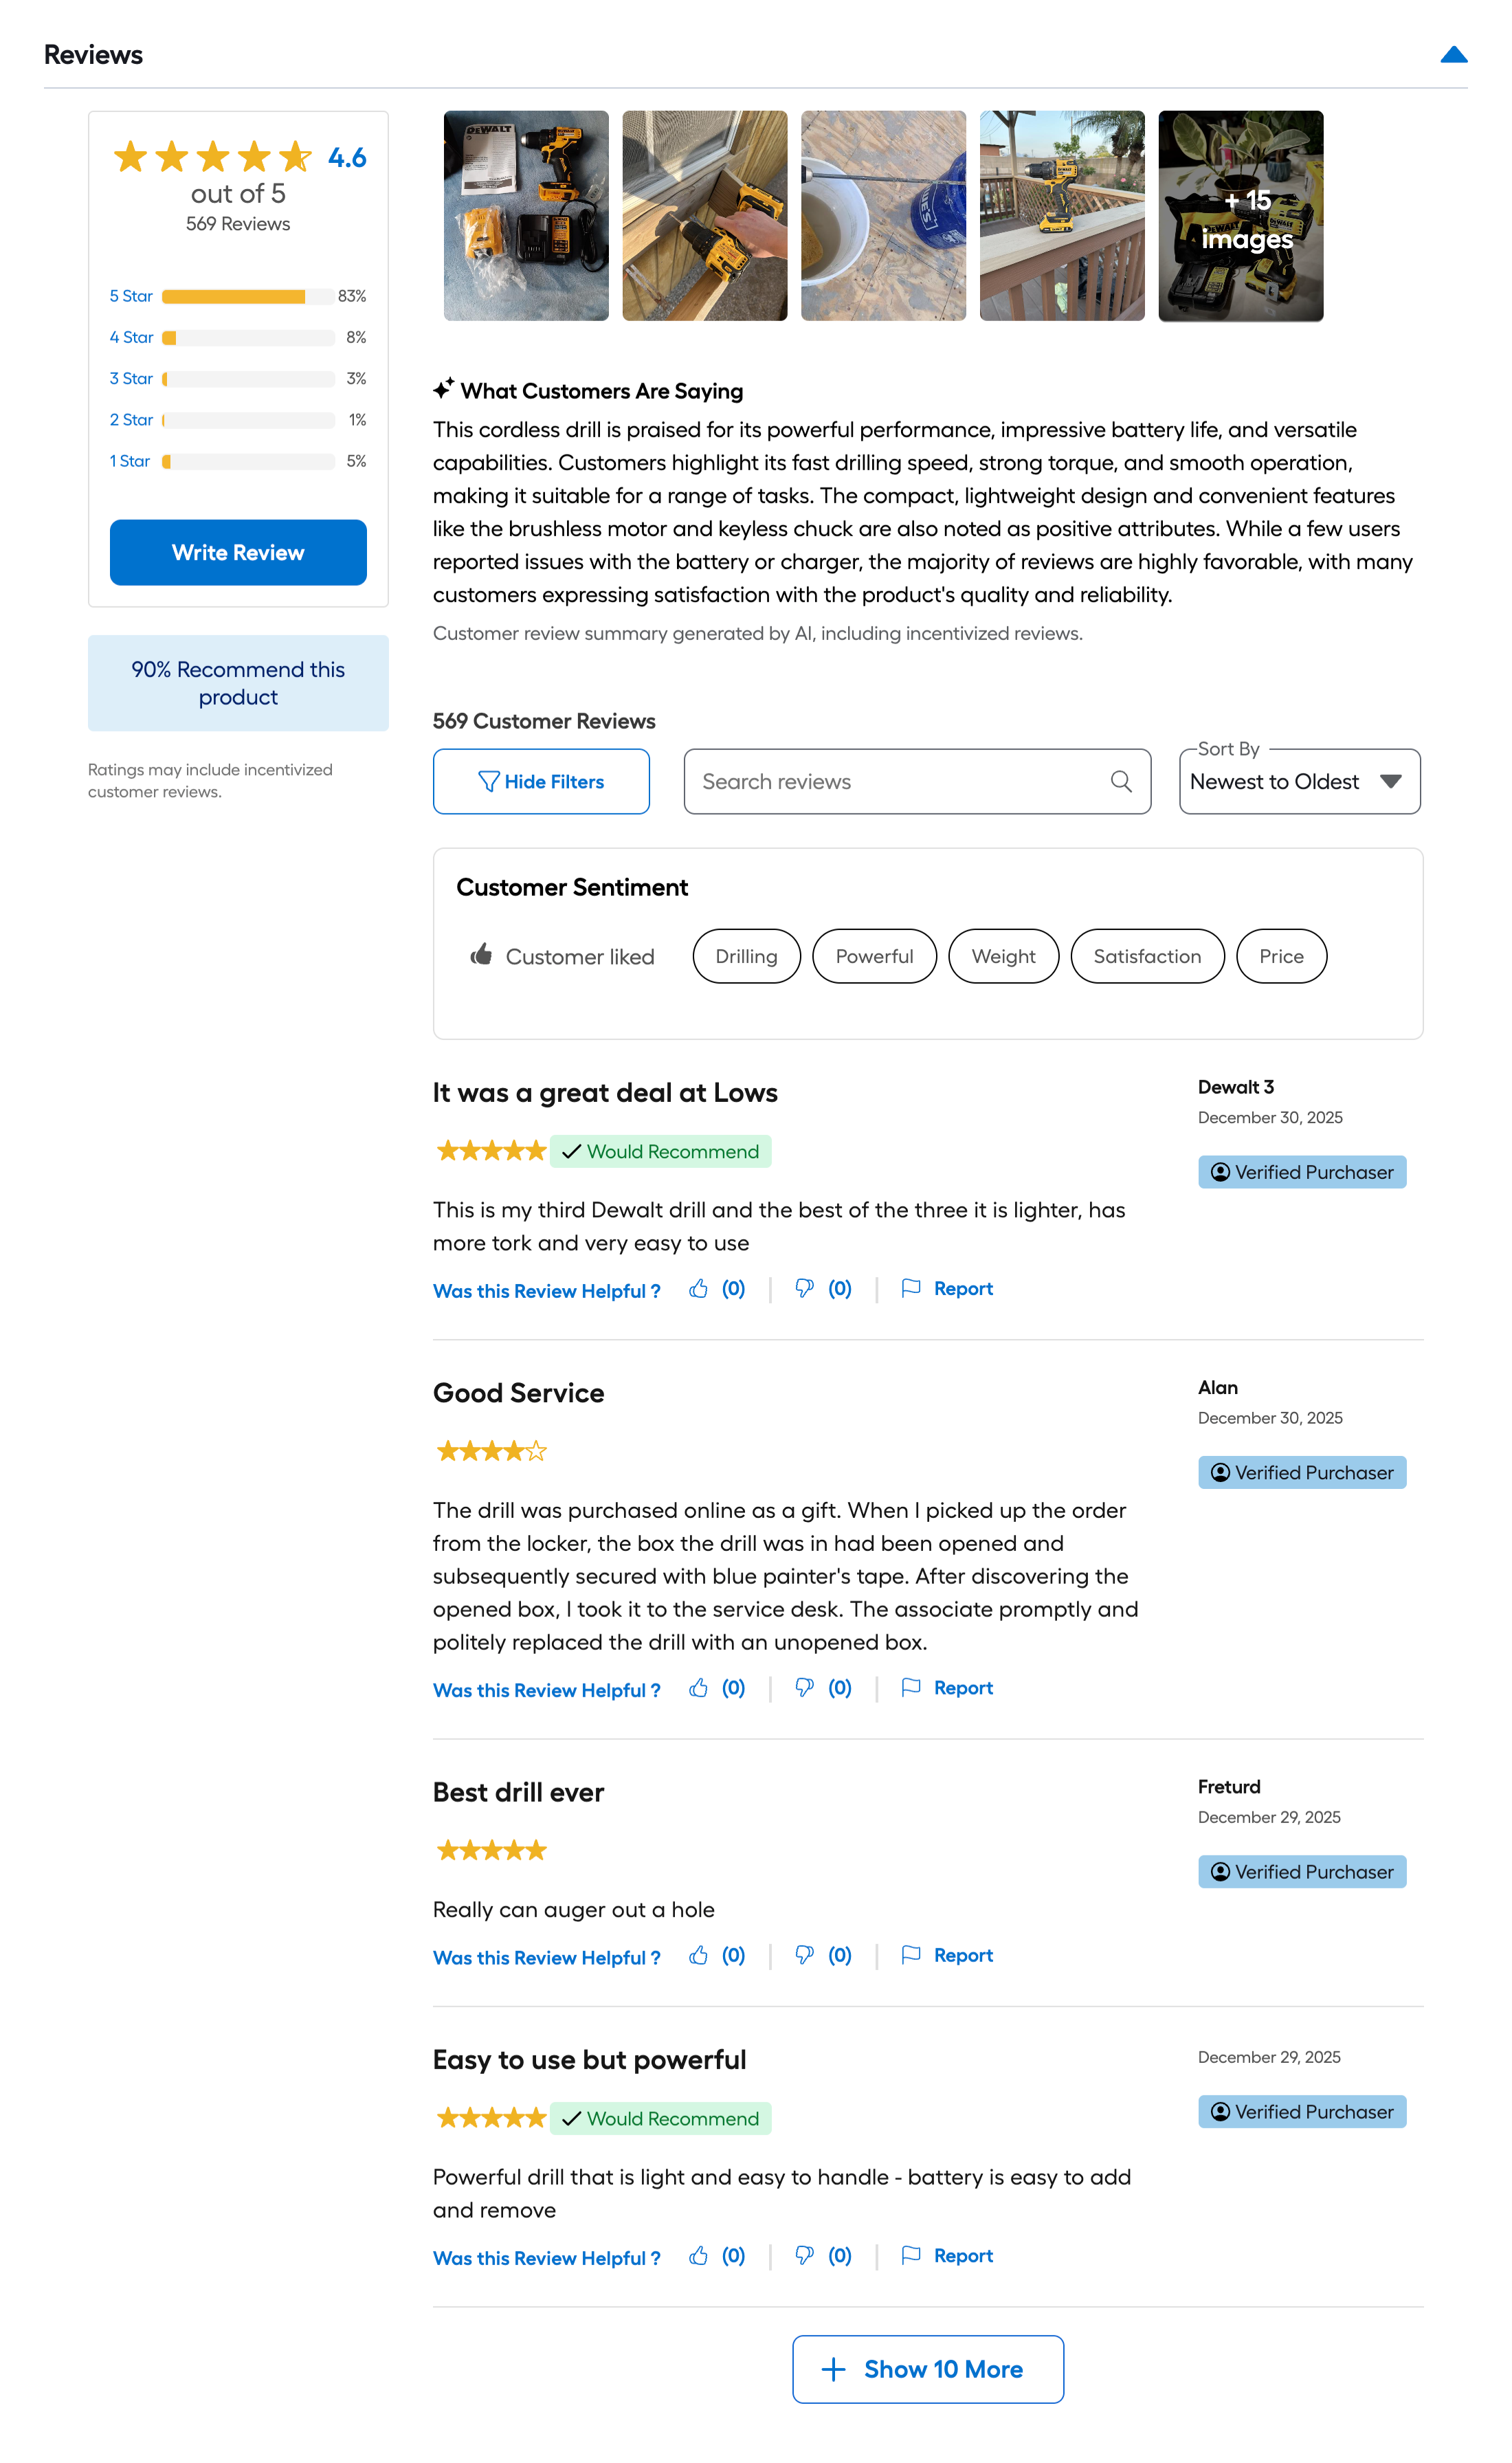The image size is (1512, 2463).
Task: Click the Write Review button
Action: pyautogui.click(x=238, y=553)
